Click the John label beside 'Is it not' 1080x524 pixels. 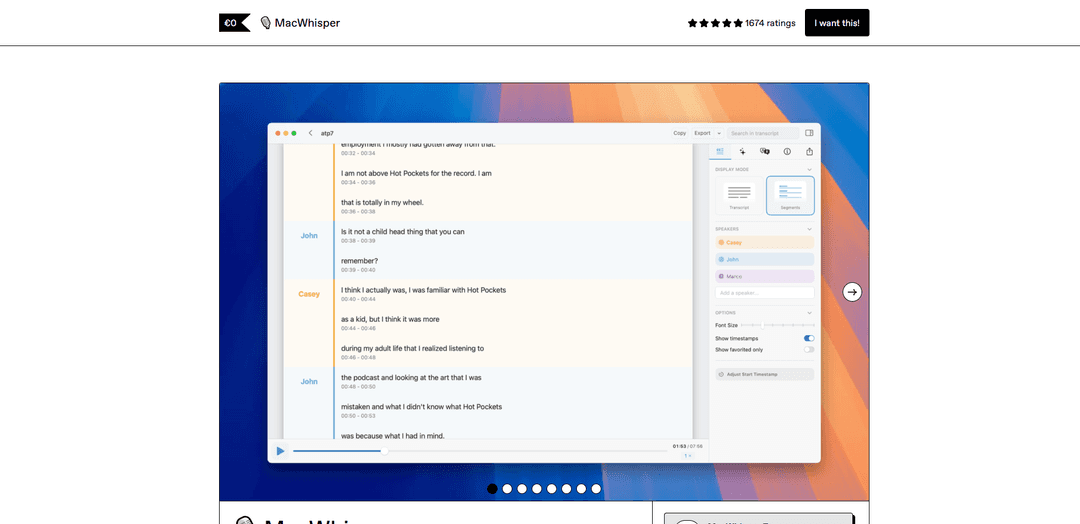pyautogui.click(x=309, y=235)
